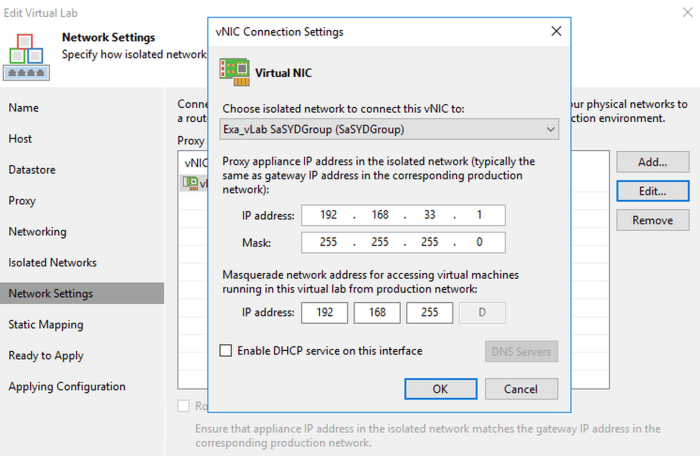Toggle the disabled checkbox below the vNIC list
700x456 pixels.
click(x=183, y=406)
